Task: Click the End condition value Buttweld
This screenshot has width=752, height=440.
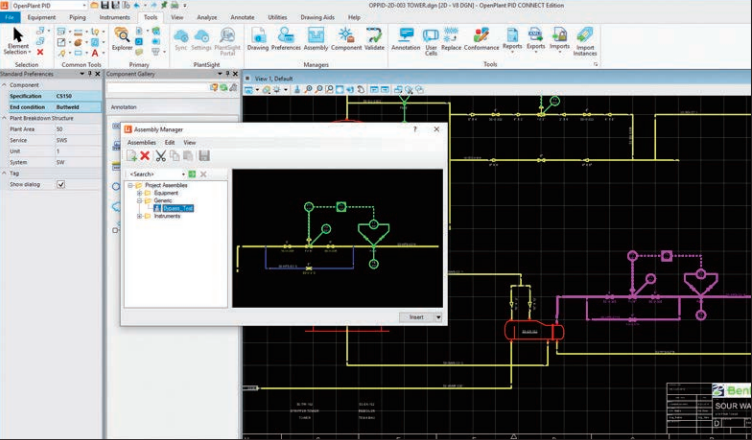Action: pos(68,107)
